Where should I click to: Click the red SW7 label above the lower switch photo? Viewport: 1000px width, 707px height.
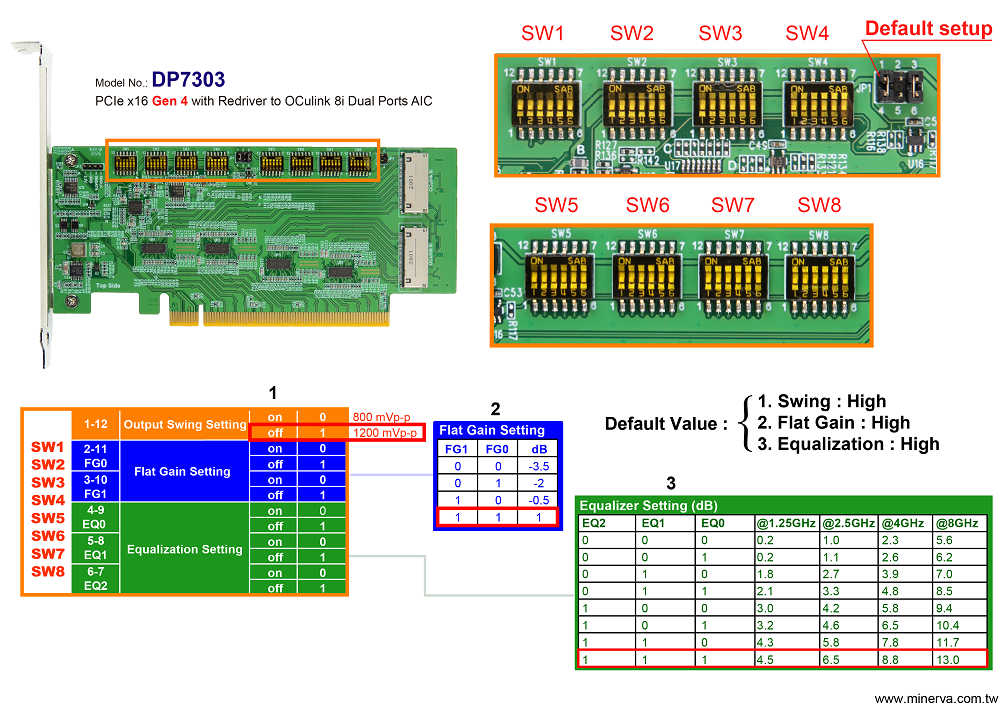coord(733,205)
